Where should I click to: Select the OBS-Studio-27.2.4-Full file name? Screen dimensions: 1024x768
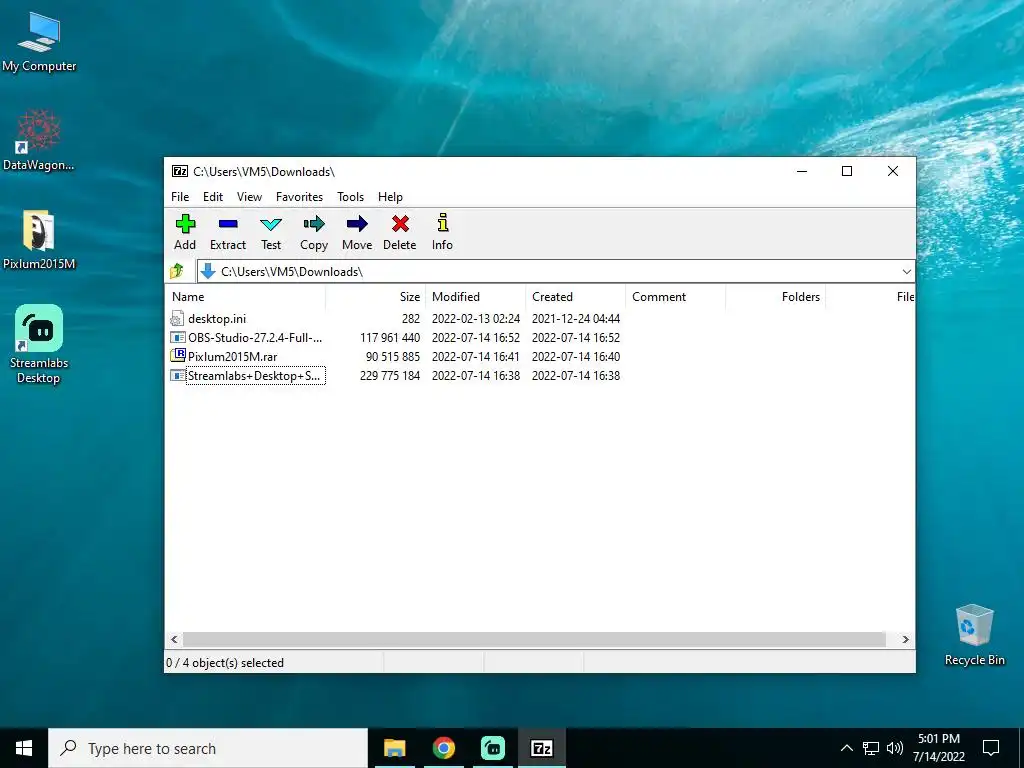255,338
